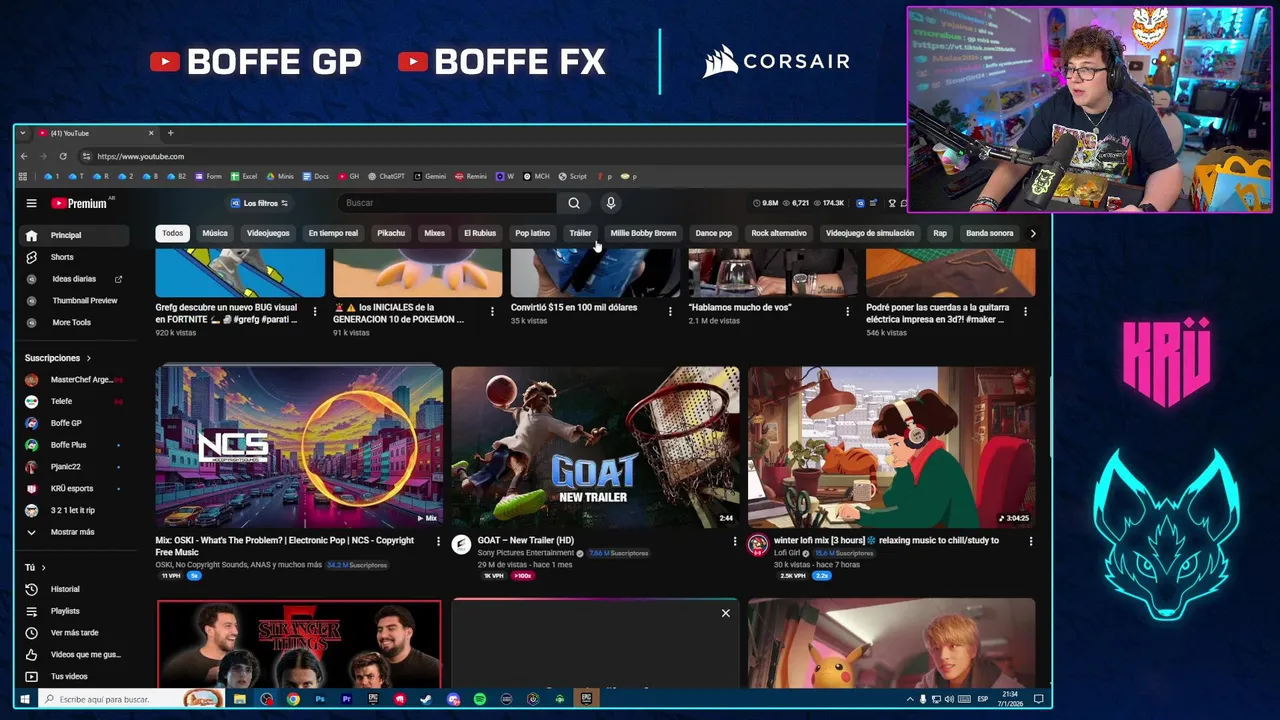Open Ver más tarde in sidebar

pyautogui.click(x=75, y=633)
